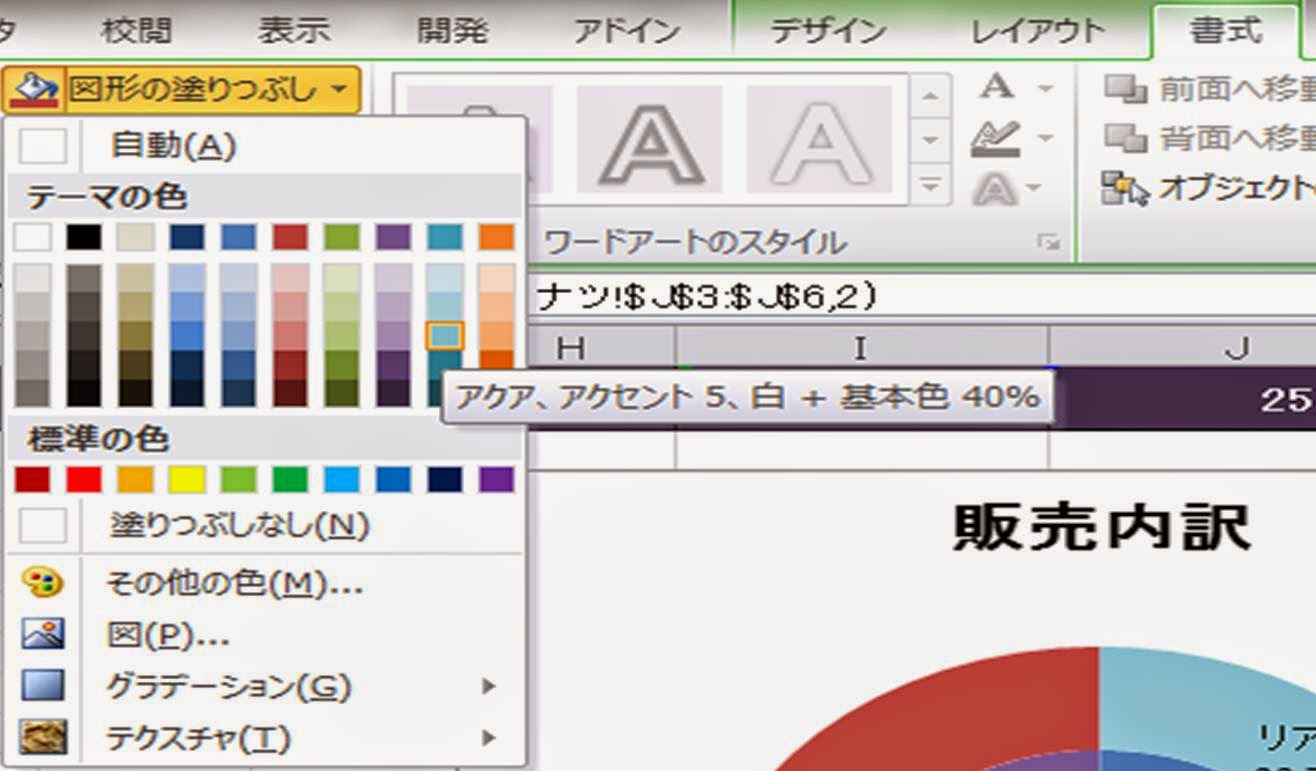Screen dimensions: 1316x771
Task: Click the color palette icon beside その他の色
Action: coord(42,583)
